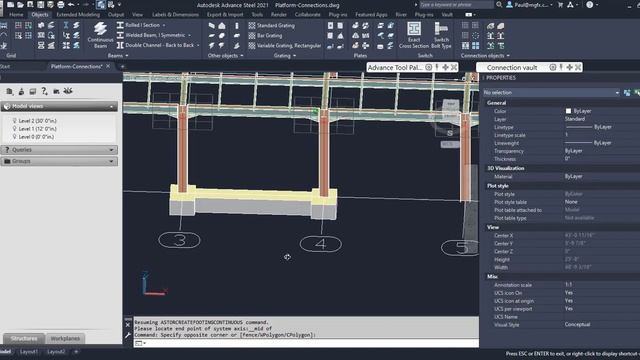Open the Extended Modeling ribbon tab

pyautogui.click(x=78, y=15)
